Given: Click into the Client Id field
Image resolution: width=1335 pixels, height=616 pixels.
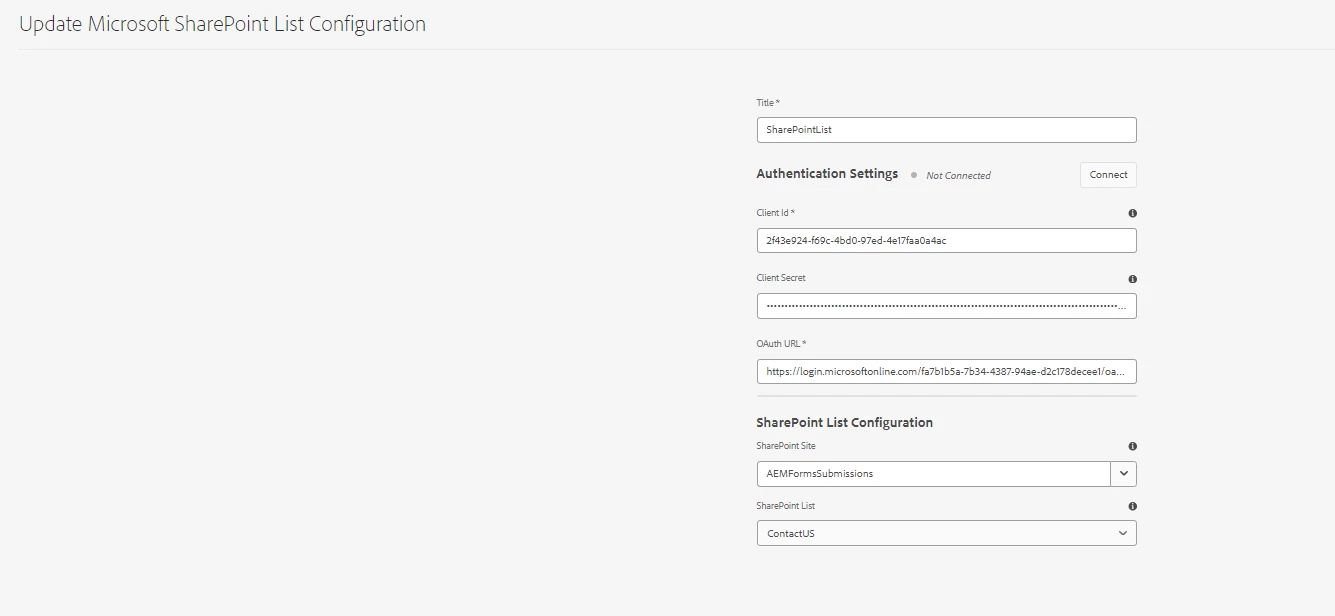Looking at the screenshot, I should point(946,241).
